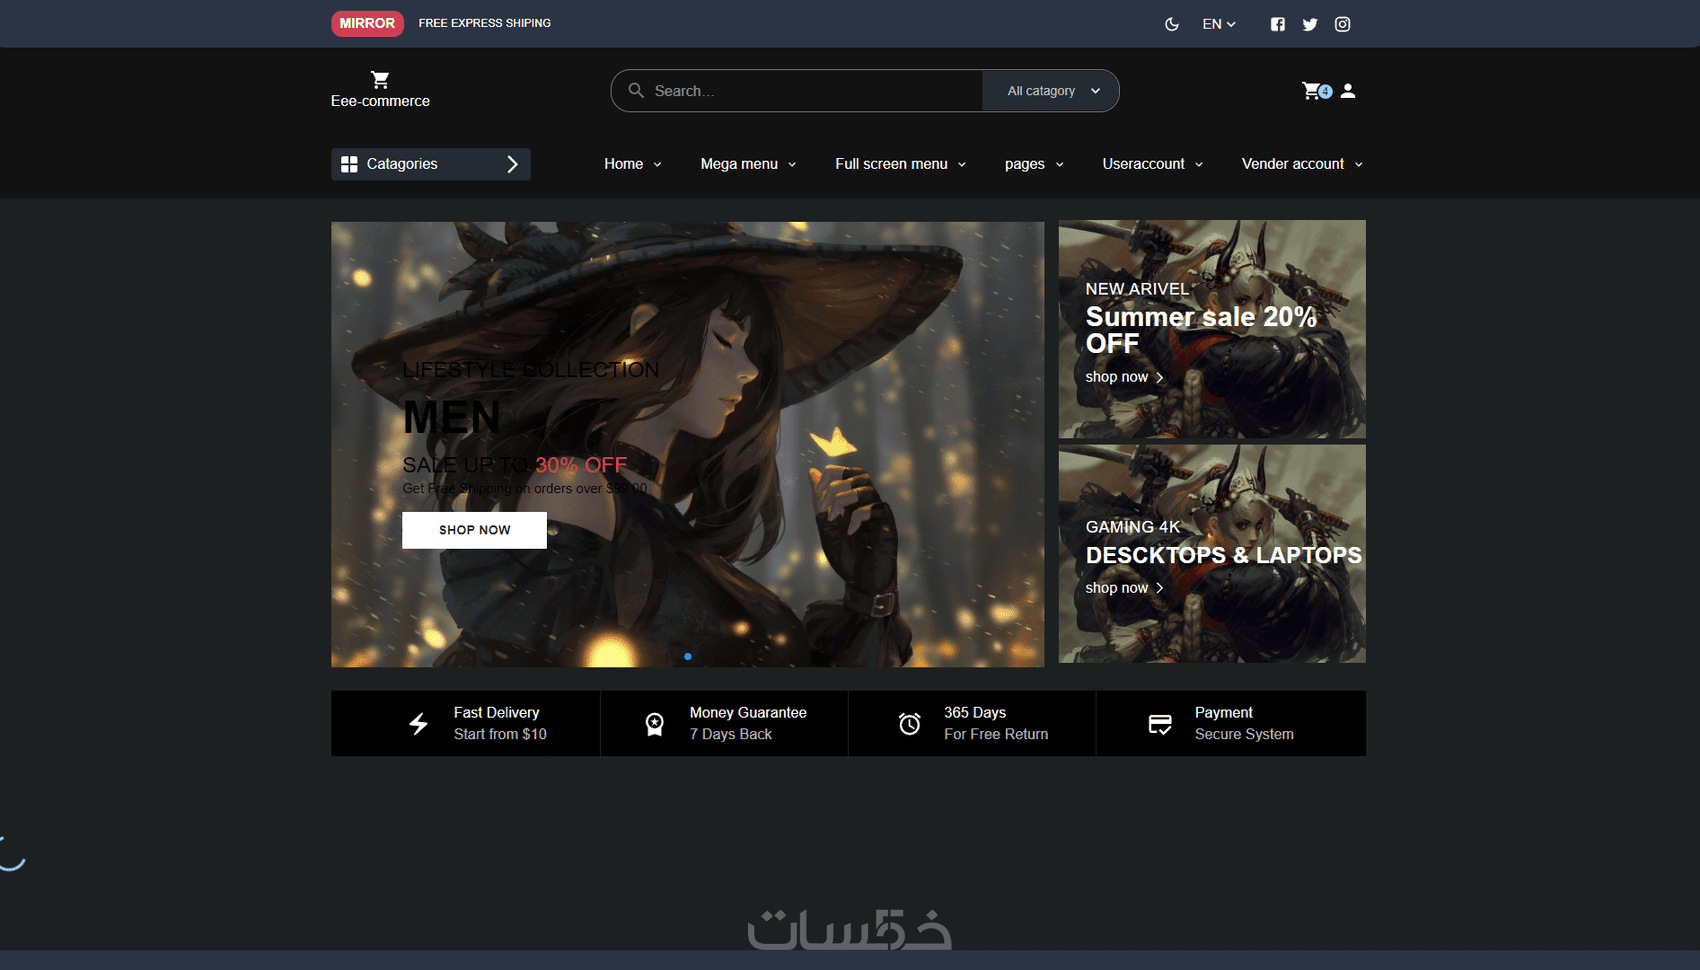
Task: Click the Eee-commerce cart logo
Action: pyautogui.click(x=380, y=89)
